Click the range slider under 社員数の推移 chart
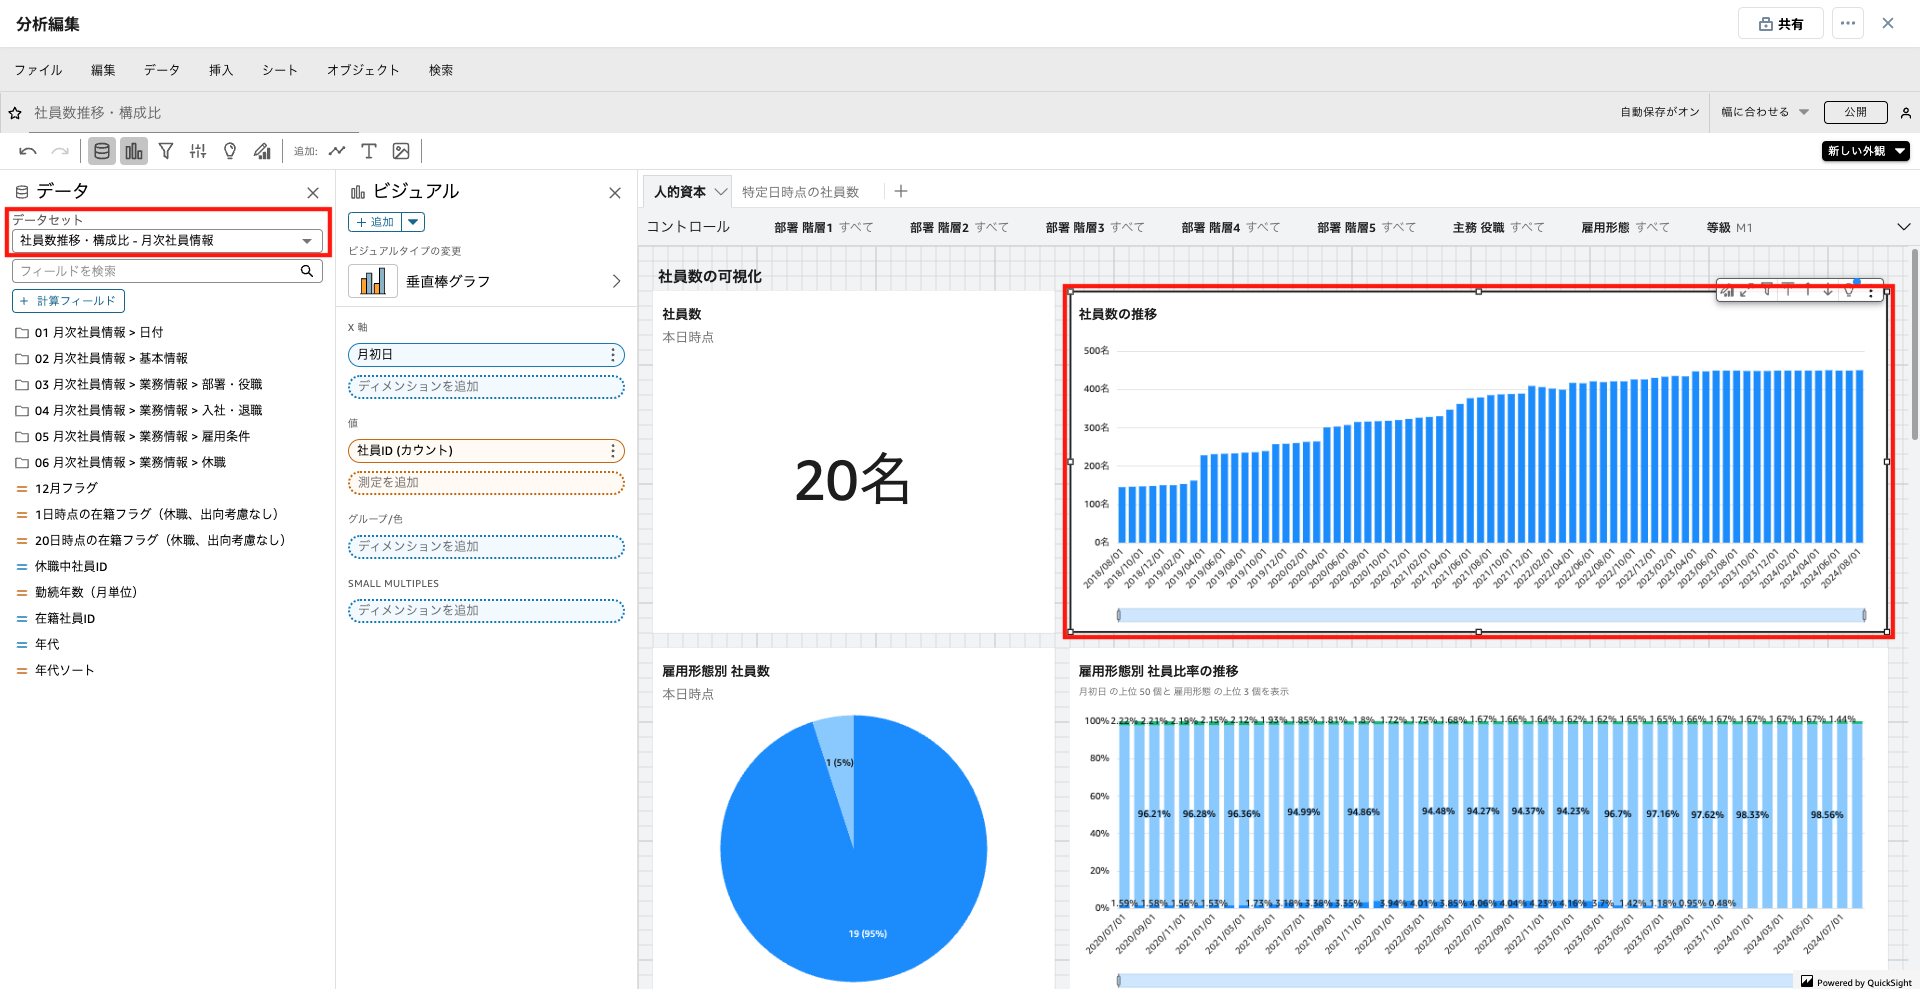Screen dimensions: 1920x989 pos(1490,615)
